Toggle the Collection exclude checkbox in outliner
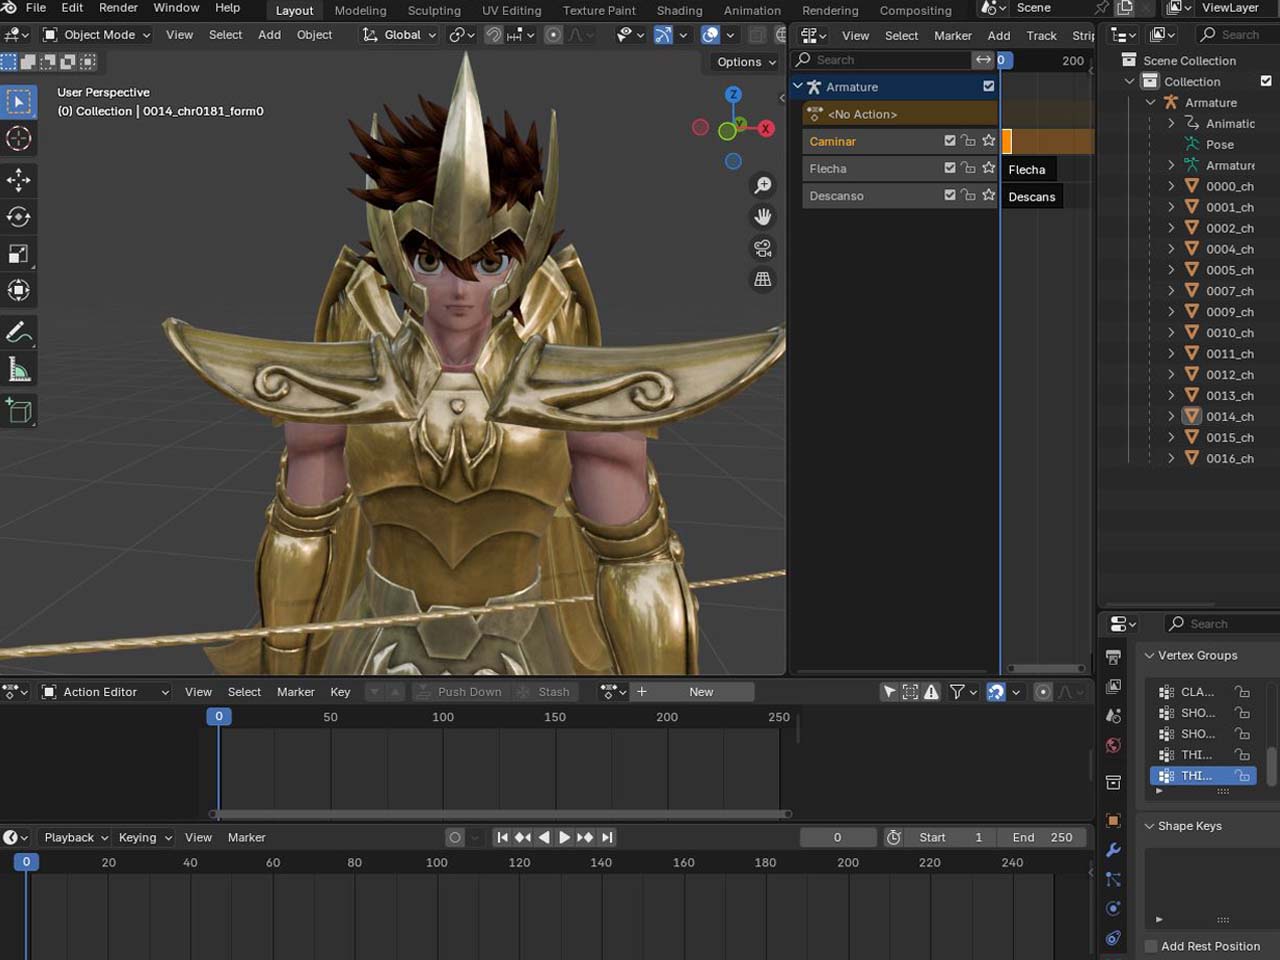This screenshot has width=1280, height=960. pyautogui.click(x=1266, y=81)
